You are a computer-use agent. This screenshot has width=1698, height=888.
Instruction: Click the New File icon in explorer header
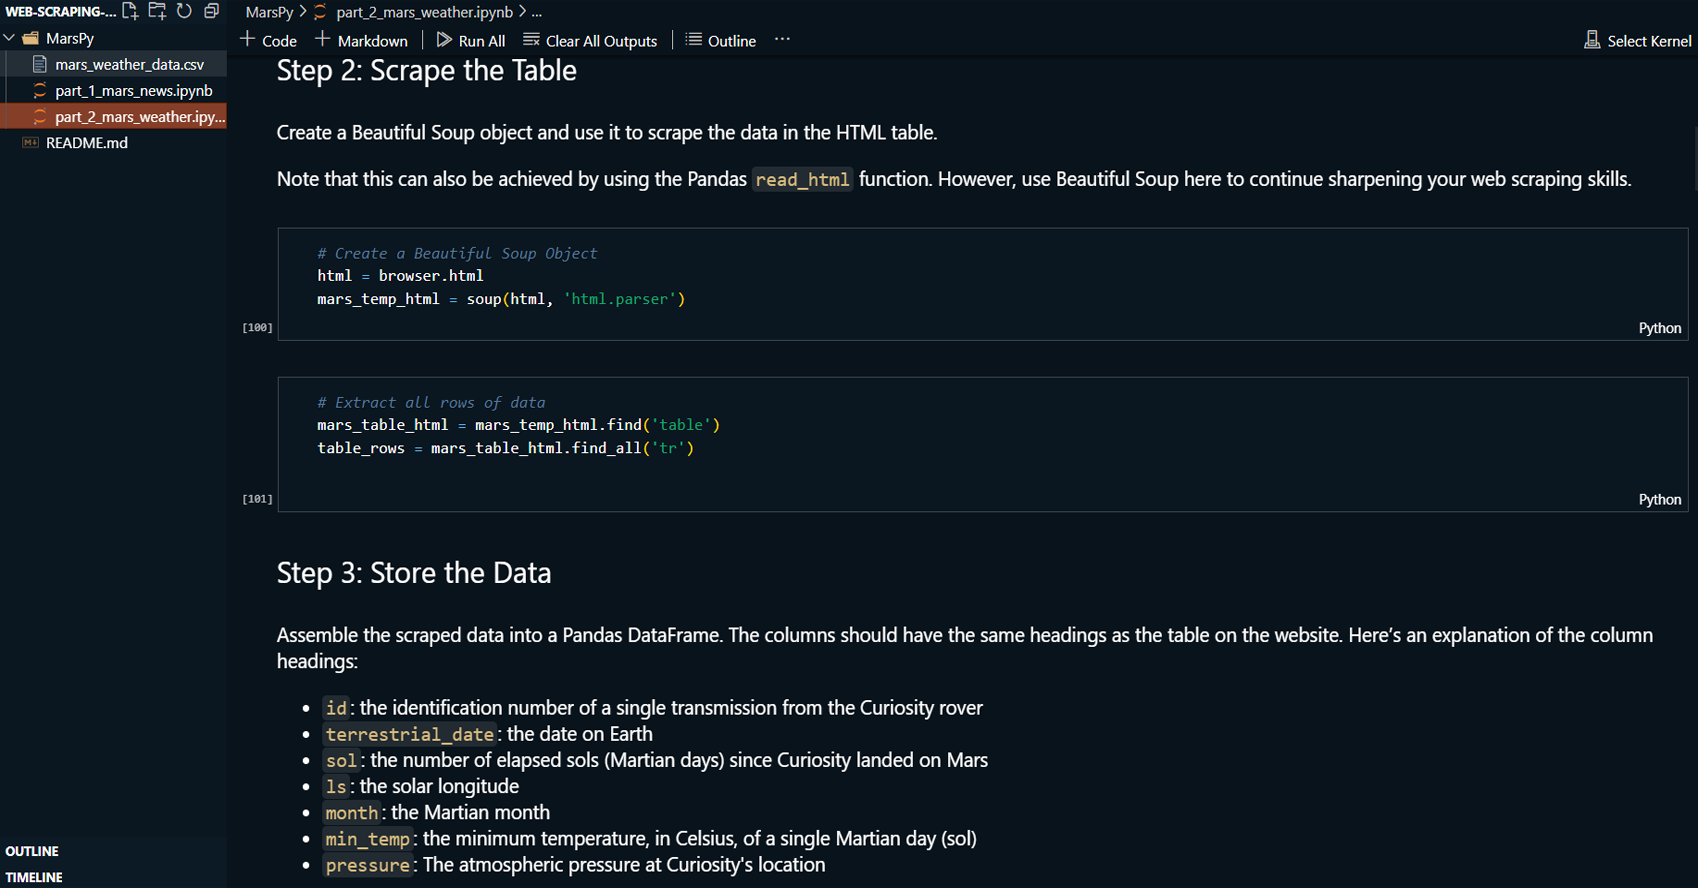pyautogui.click(x=130, y=11)
